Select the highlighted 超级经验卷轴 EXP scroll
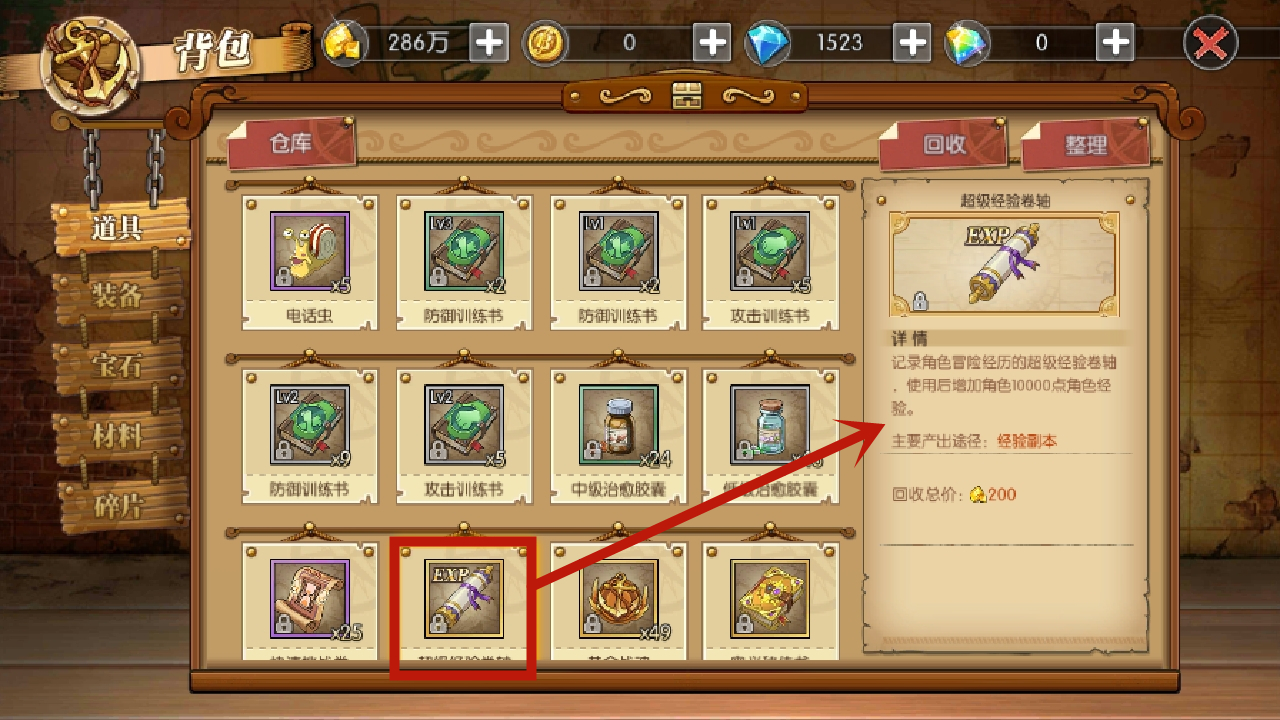Screen dimensions: 1280x720 point(464,598)
